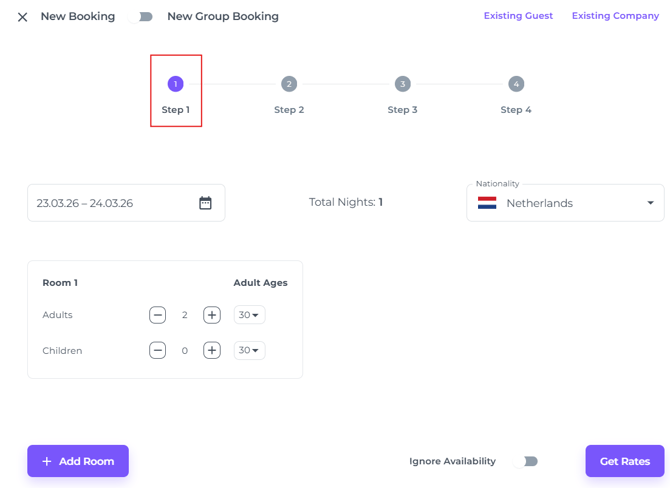Toggle the New Group Booking switch
This screenshot has height=488, width=670.
point(143,17)
